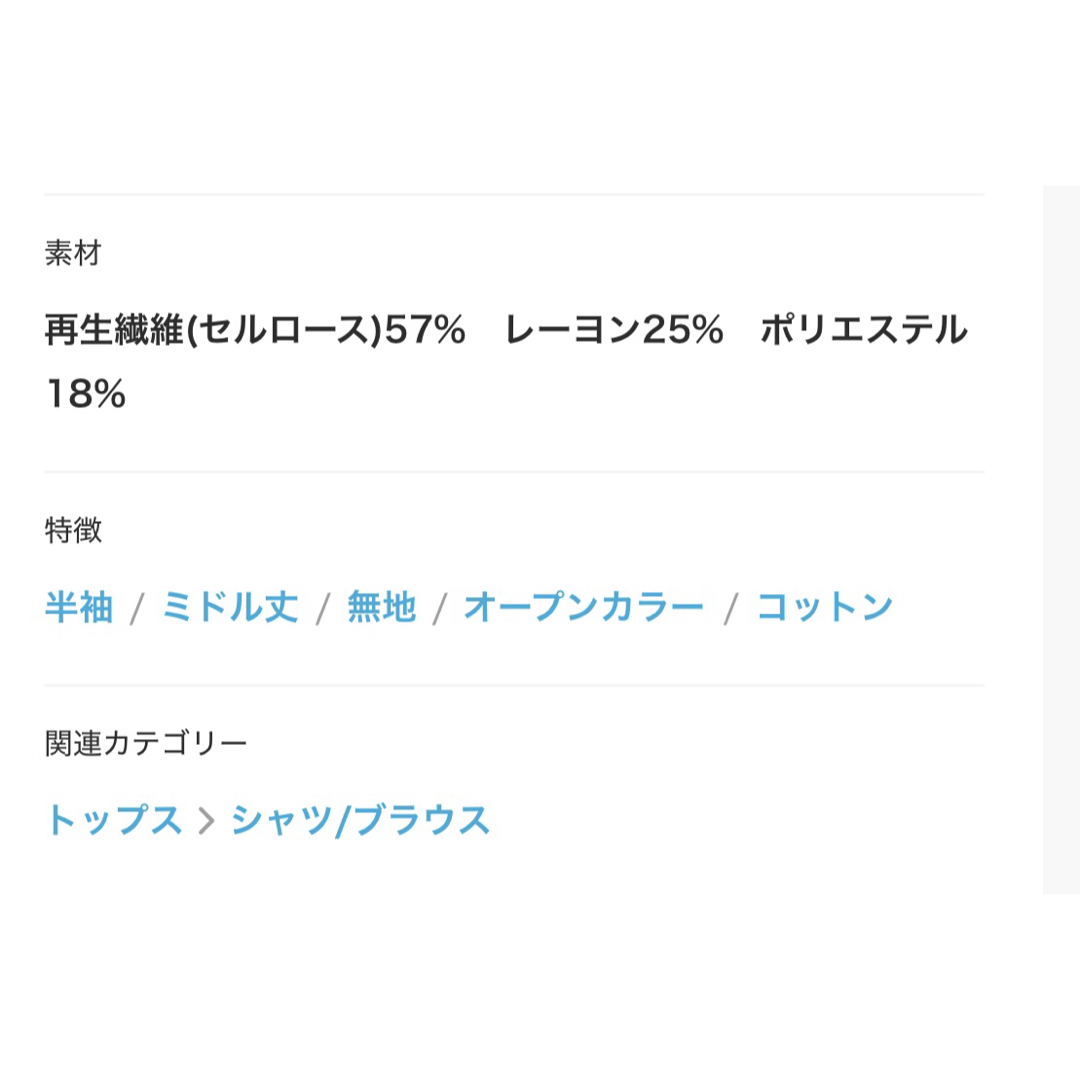This screenshot has height=1080, width=1080.
Task: Select the ミドル丈 feature tag
Action: tap(230, 607)
